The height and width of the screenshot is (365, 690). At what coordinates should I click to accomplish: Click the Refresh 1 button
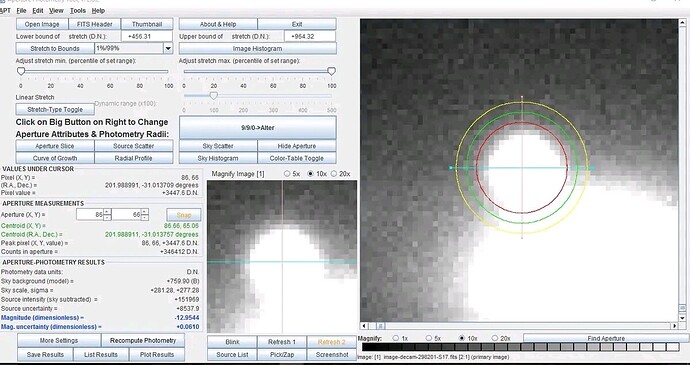pos(282,342)
